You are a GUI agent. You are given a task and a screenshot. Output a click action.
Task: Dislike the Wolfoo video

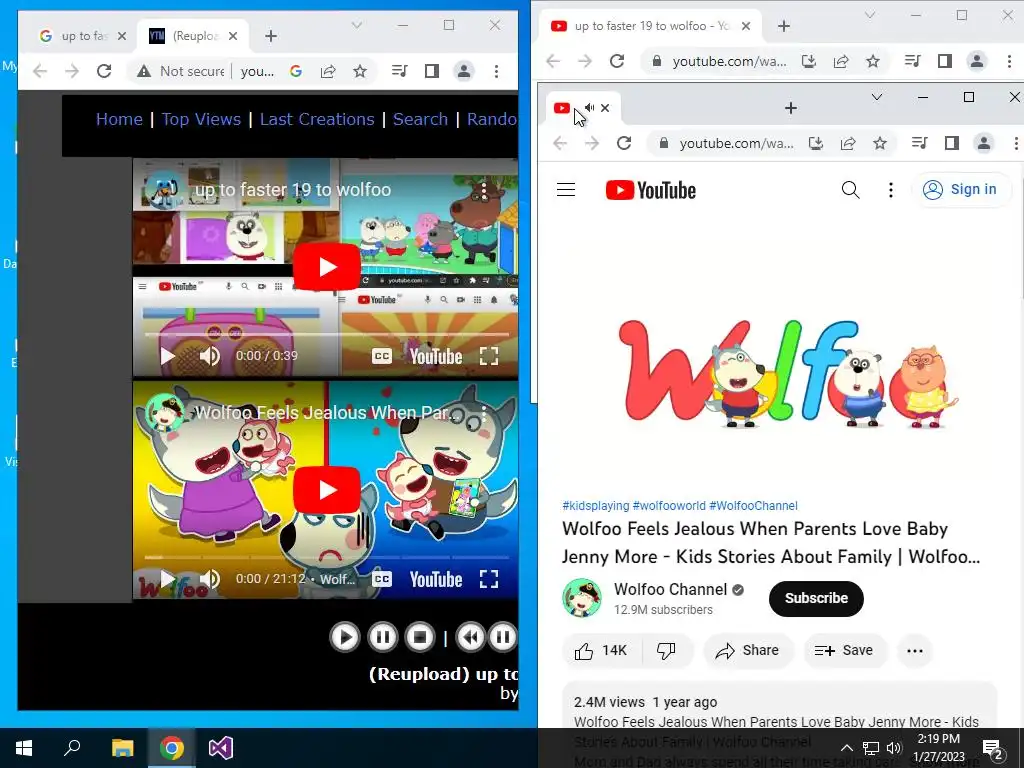(x=666, y=650)
